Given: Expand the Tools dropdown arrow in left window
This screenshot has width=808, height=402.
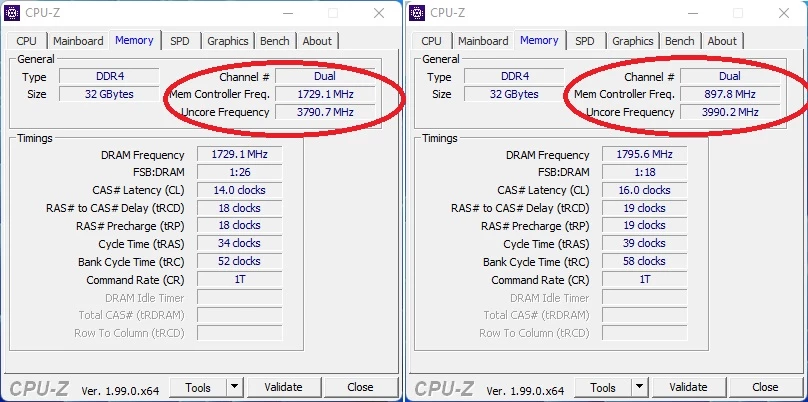Looking at the screenshot, I should [x=234, y=388].
